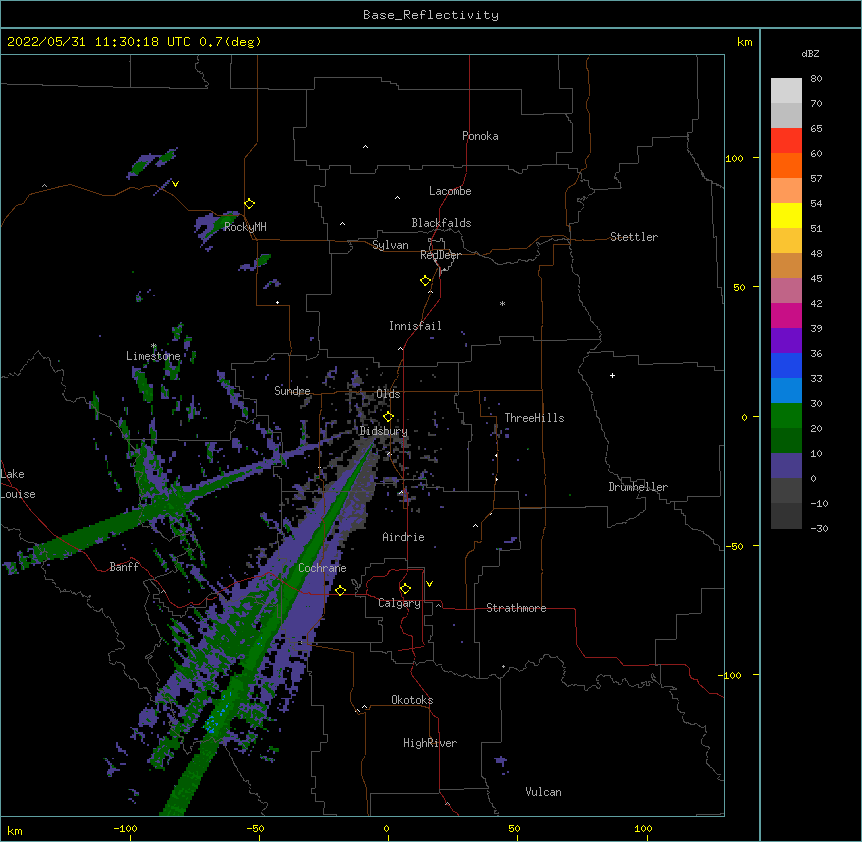This screenshot has height=842, width=862.
Task: Click the Vulcan label
Action: [543, 792]
